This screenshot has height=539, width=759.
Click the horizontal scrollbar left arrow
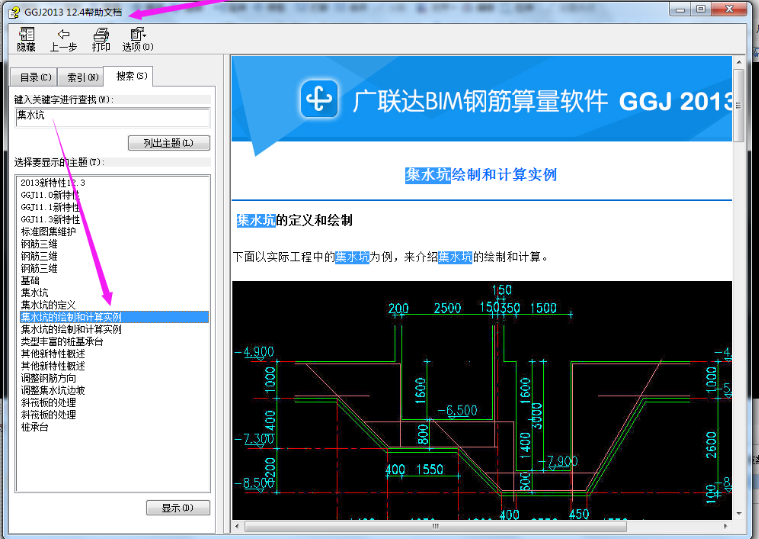pos(237,525)
